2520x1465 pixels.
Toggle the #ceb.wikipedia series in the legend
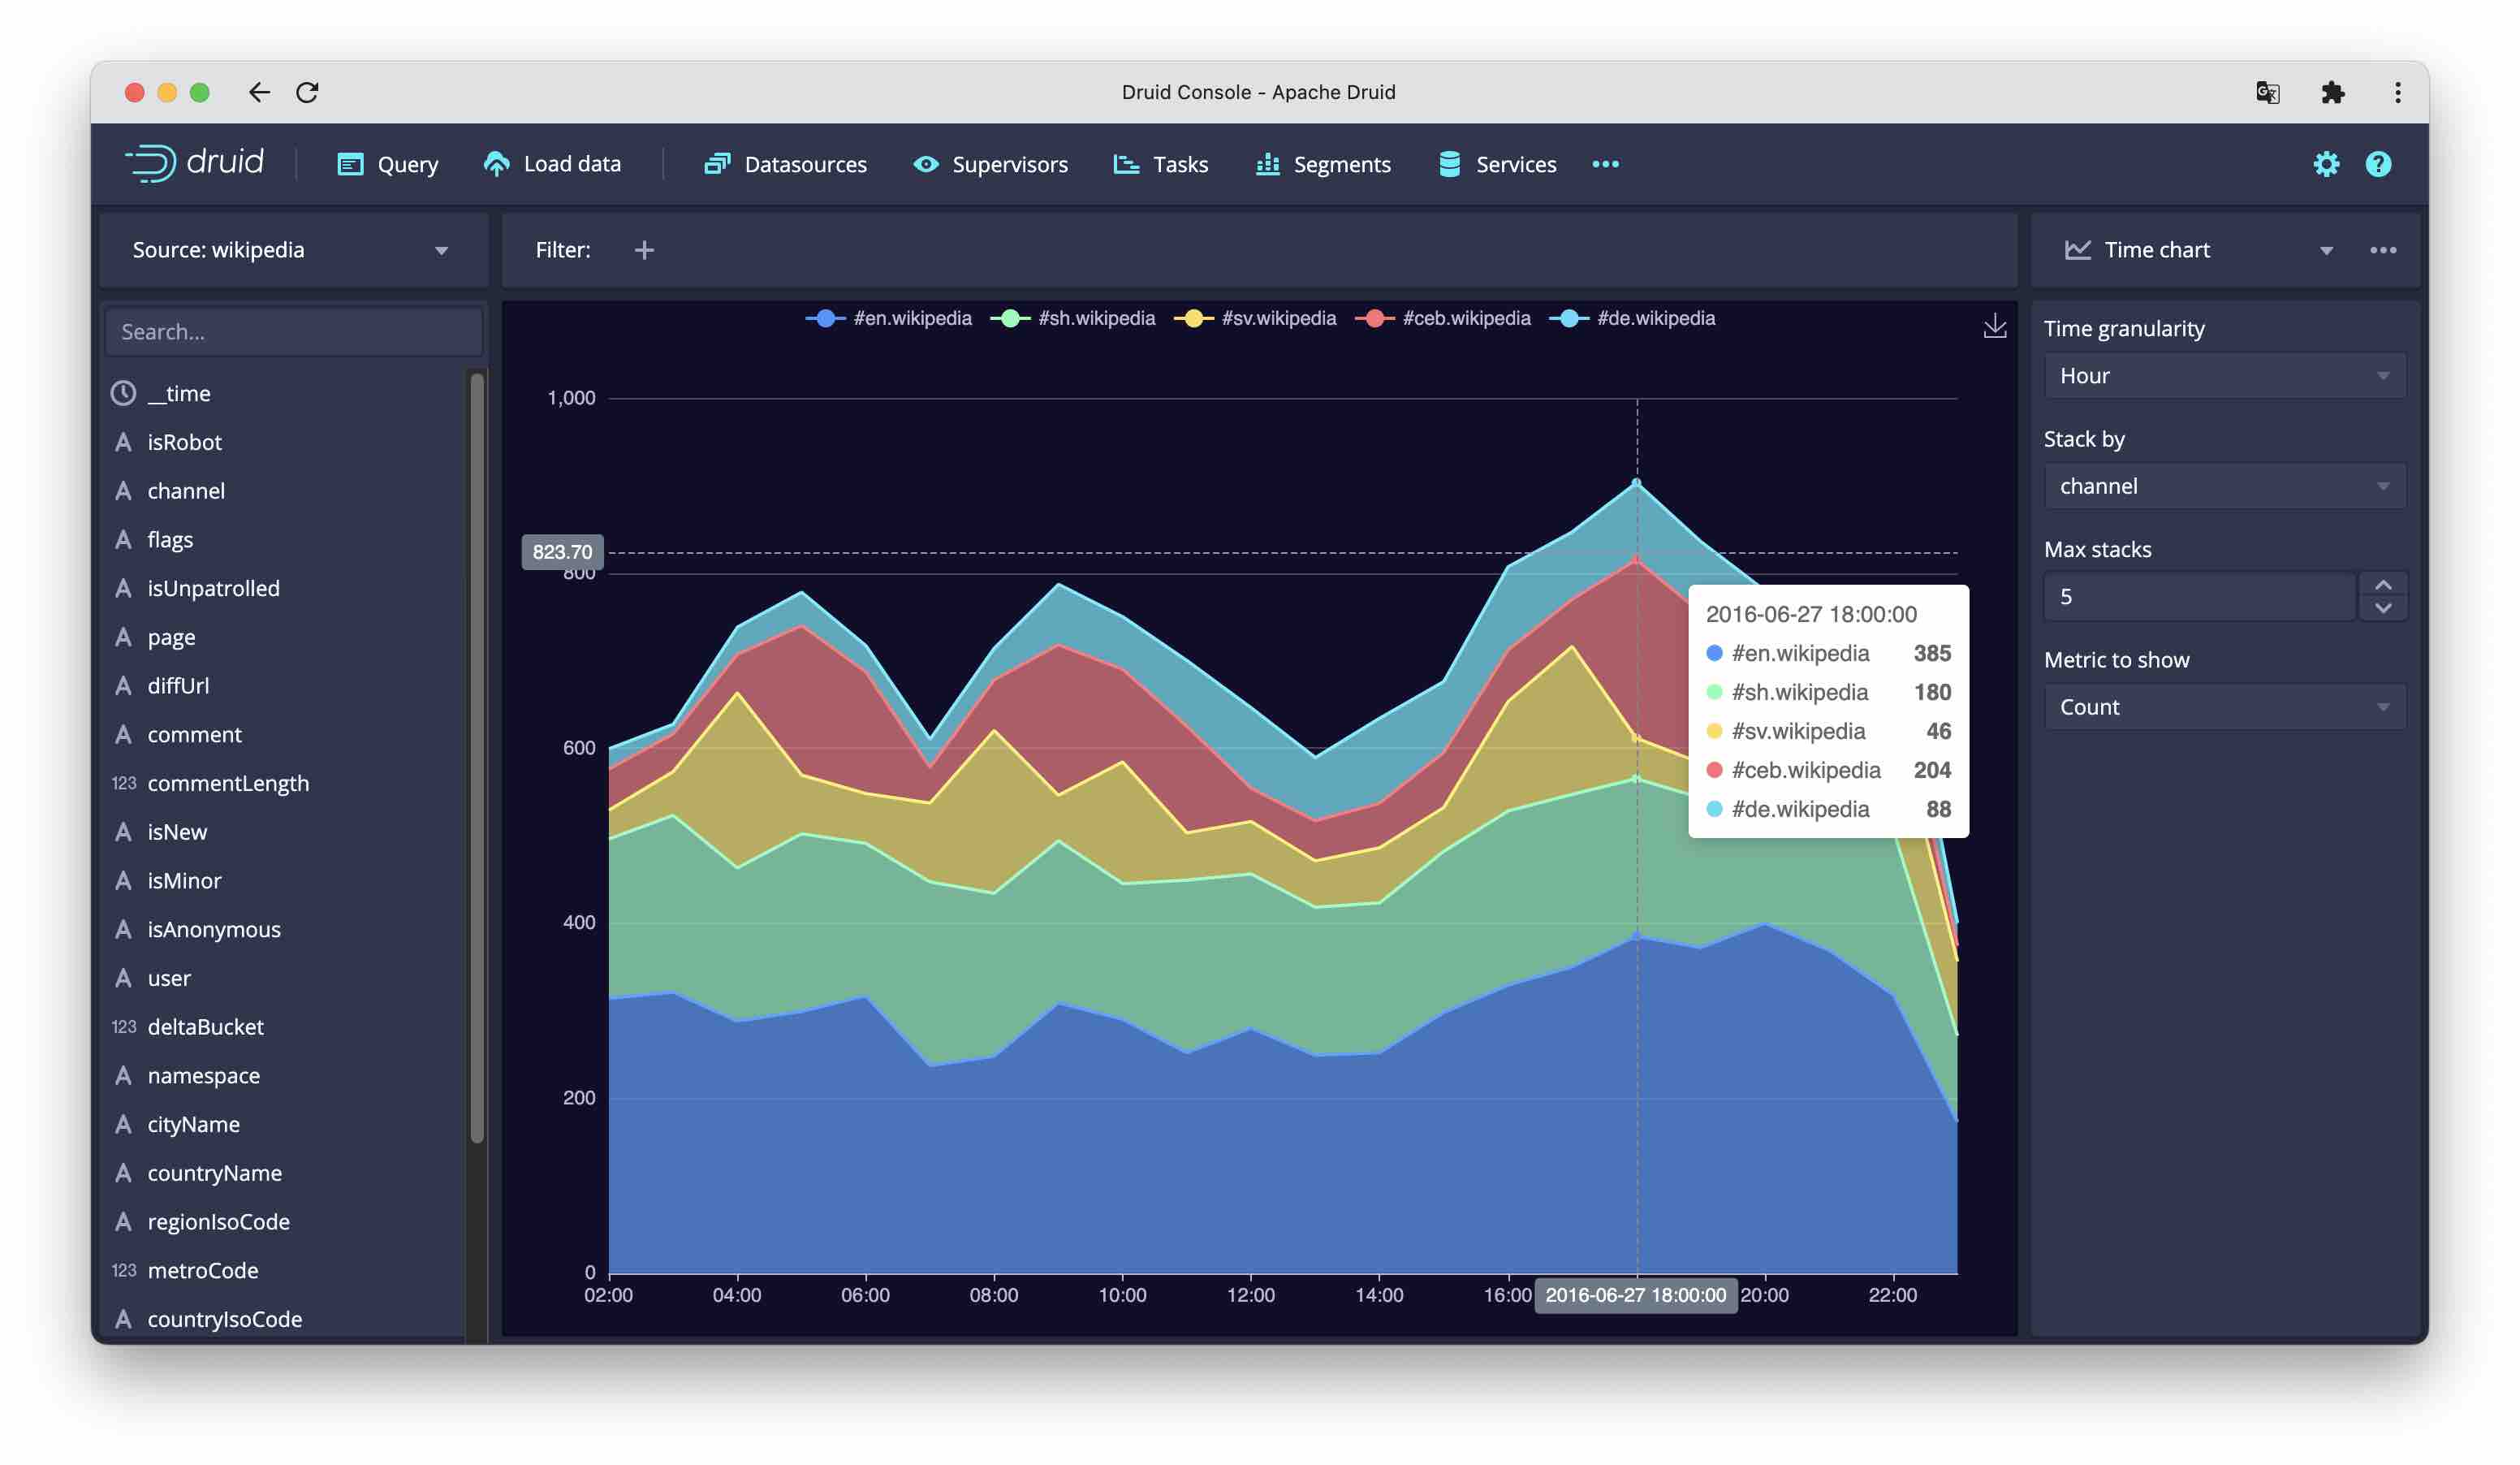[x=1466, y=318]
